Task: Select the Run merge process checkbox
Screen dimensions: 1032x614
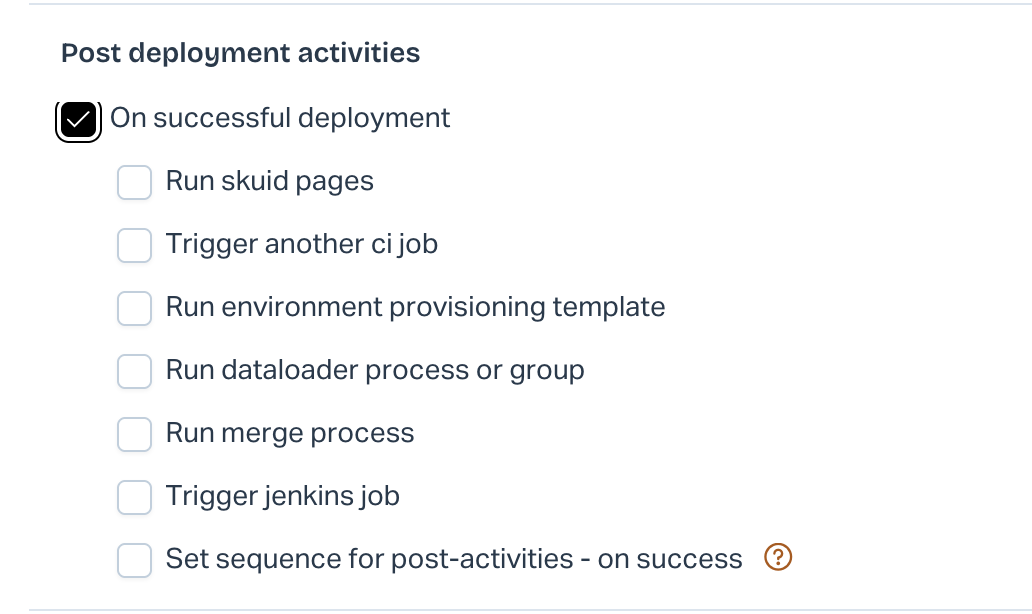Action: tap(134, 434)
